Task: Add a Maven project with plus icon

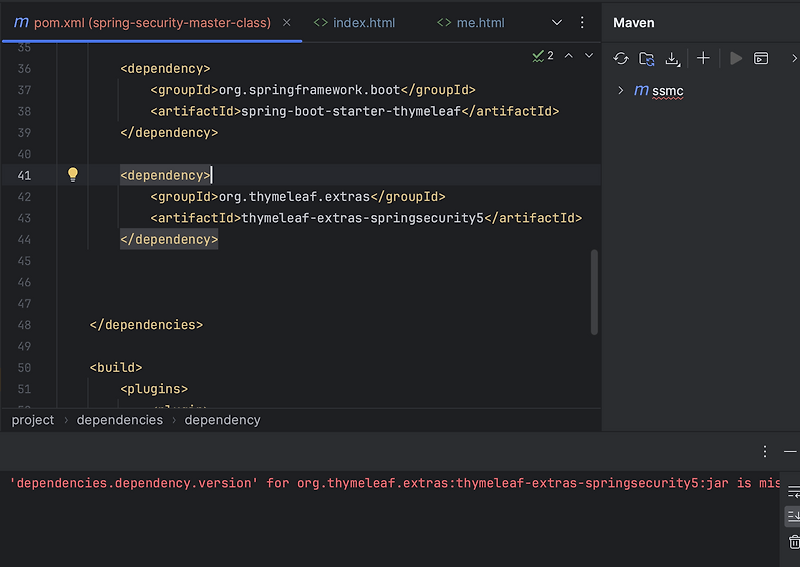Action: pos(703,58)
